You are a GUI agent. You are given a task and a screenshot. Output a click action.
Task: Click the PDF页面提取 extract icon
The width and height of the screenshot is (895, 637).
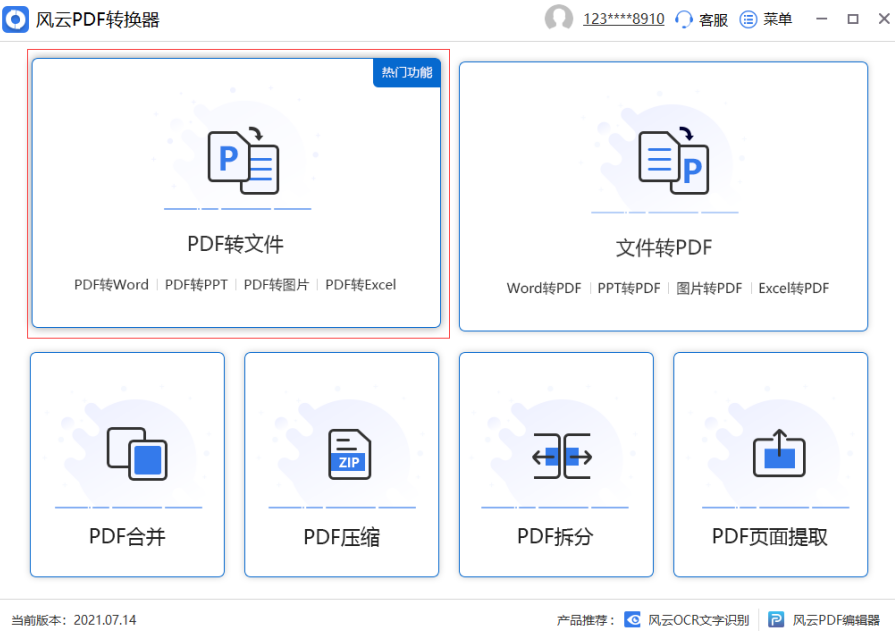tap(779, 454)
